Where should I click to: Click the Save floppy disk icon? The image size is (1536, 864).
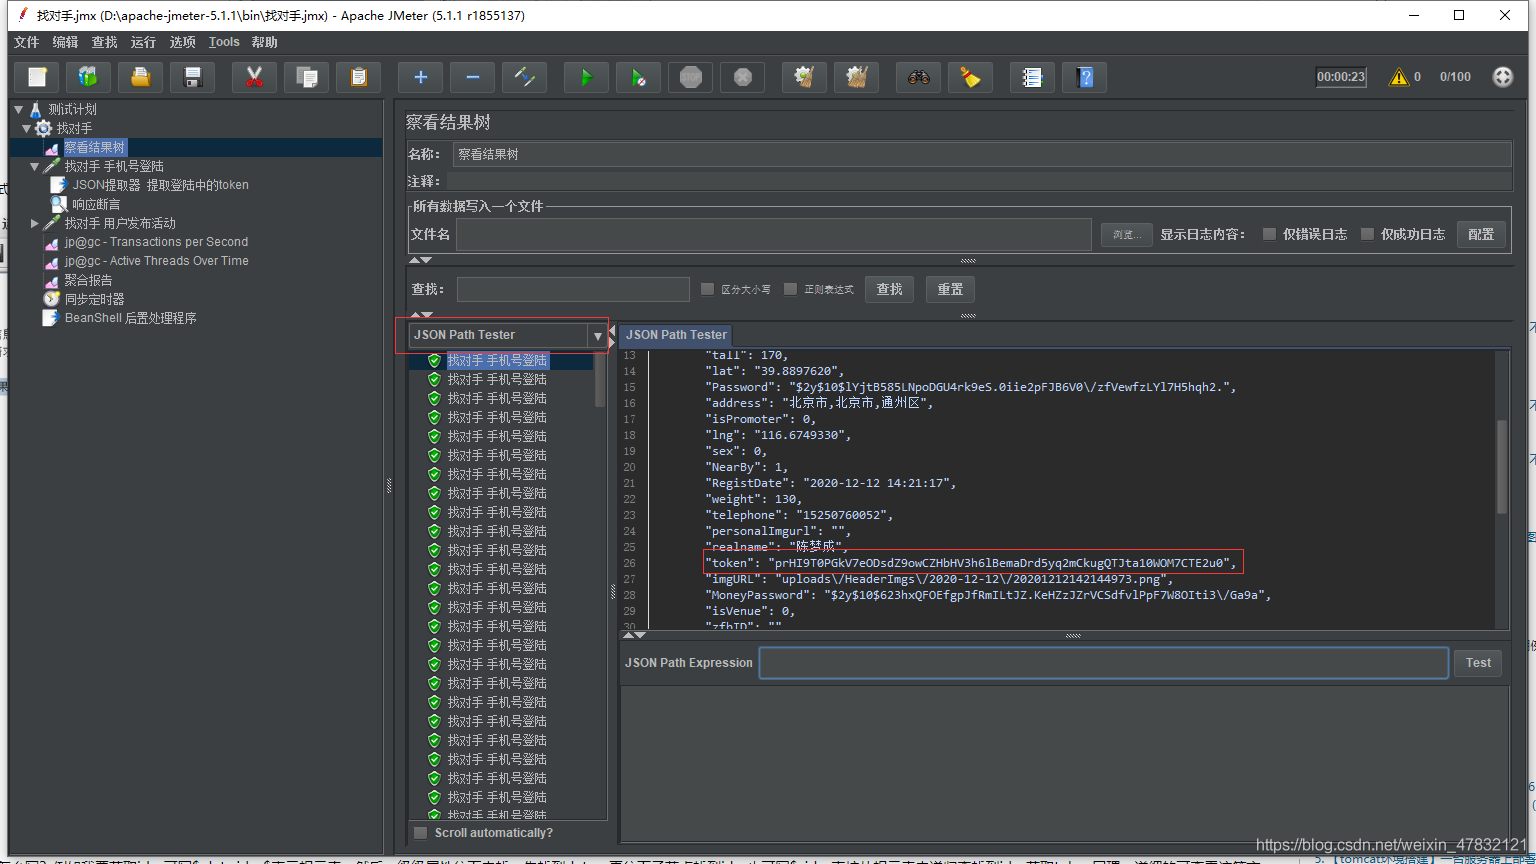point(193,77)
